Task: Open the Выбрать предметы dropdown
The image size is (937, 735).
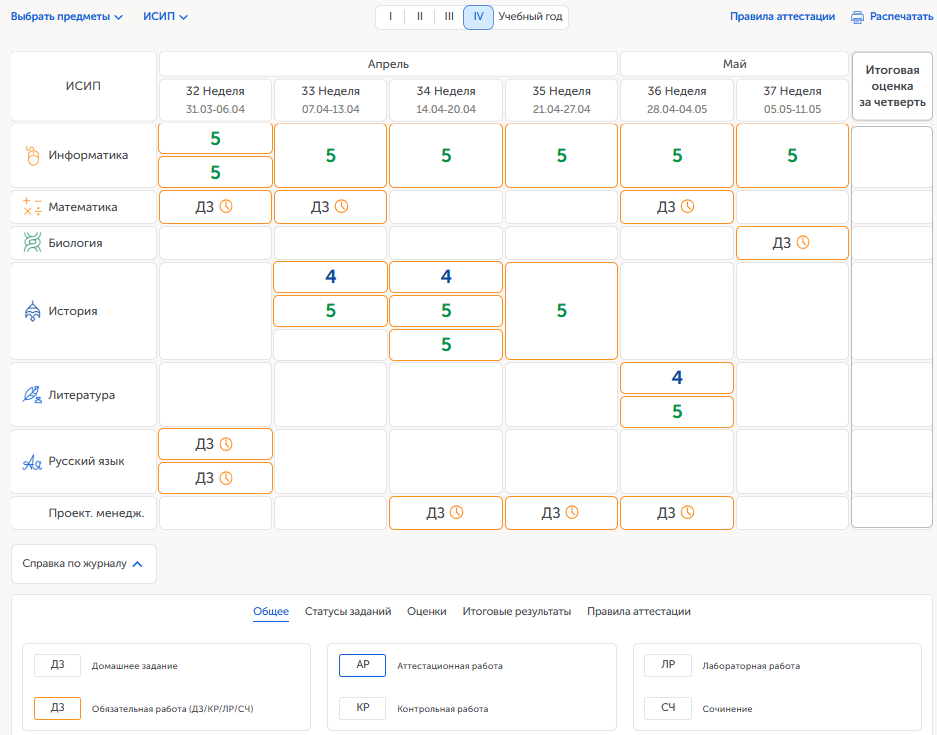Action: 66,17
